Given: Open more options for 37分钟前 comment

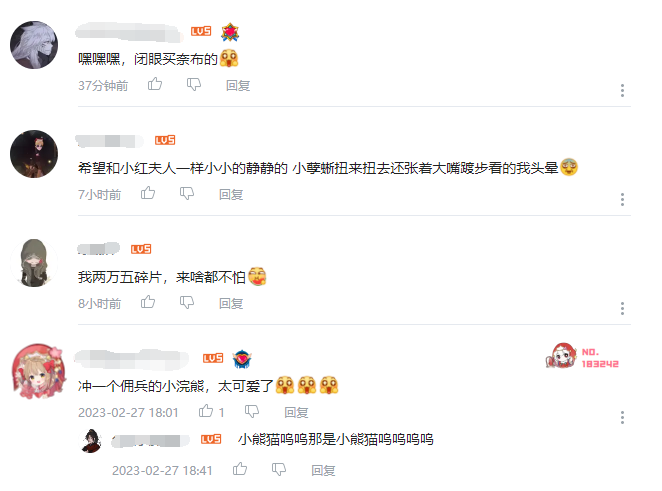Looking at the screenshot, I should [x=622, y=90].
